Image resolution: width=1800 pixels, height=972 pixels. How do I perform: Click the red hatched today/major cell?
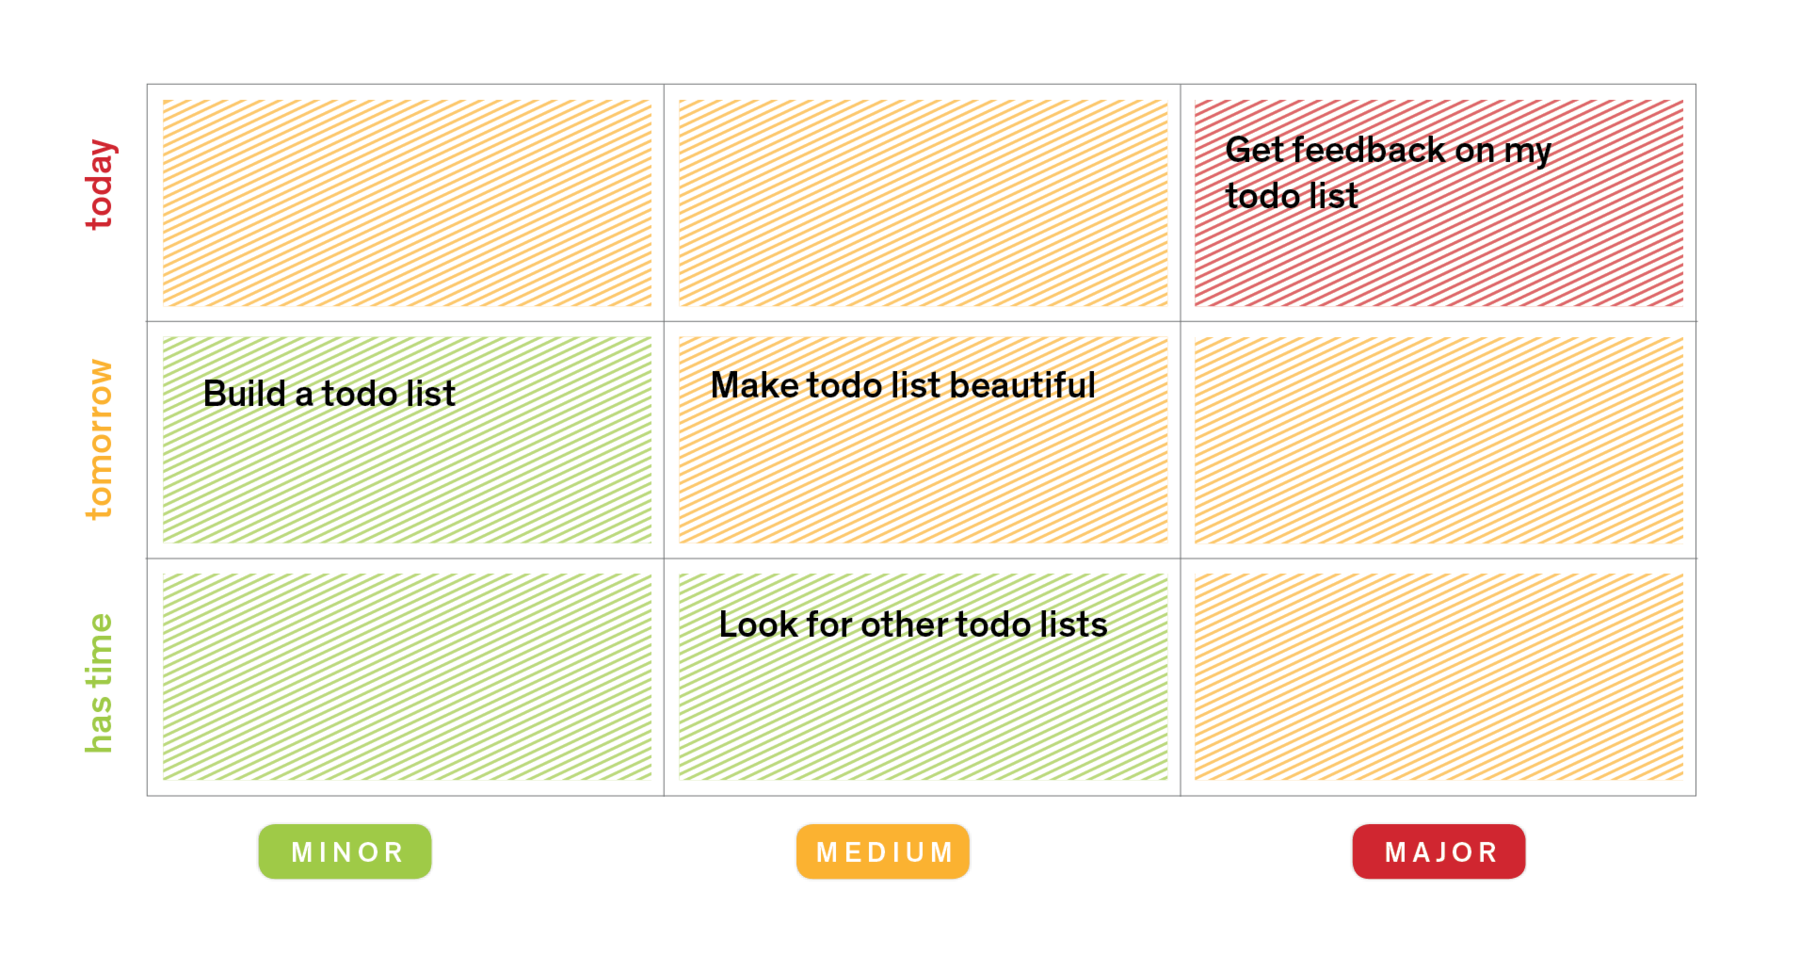[1439, 203]
